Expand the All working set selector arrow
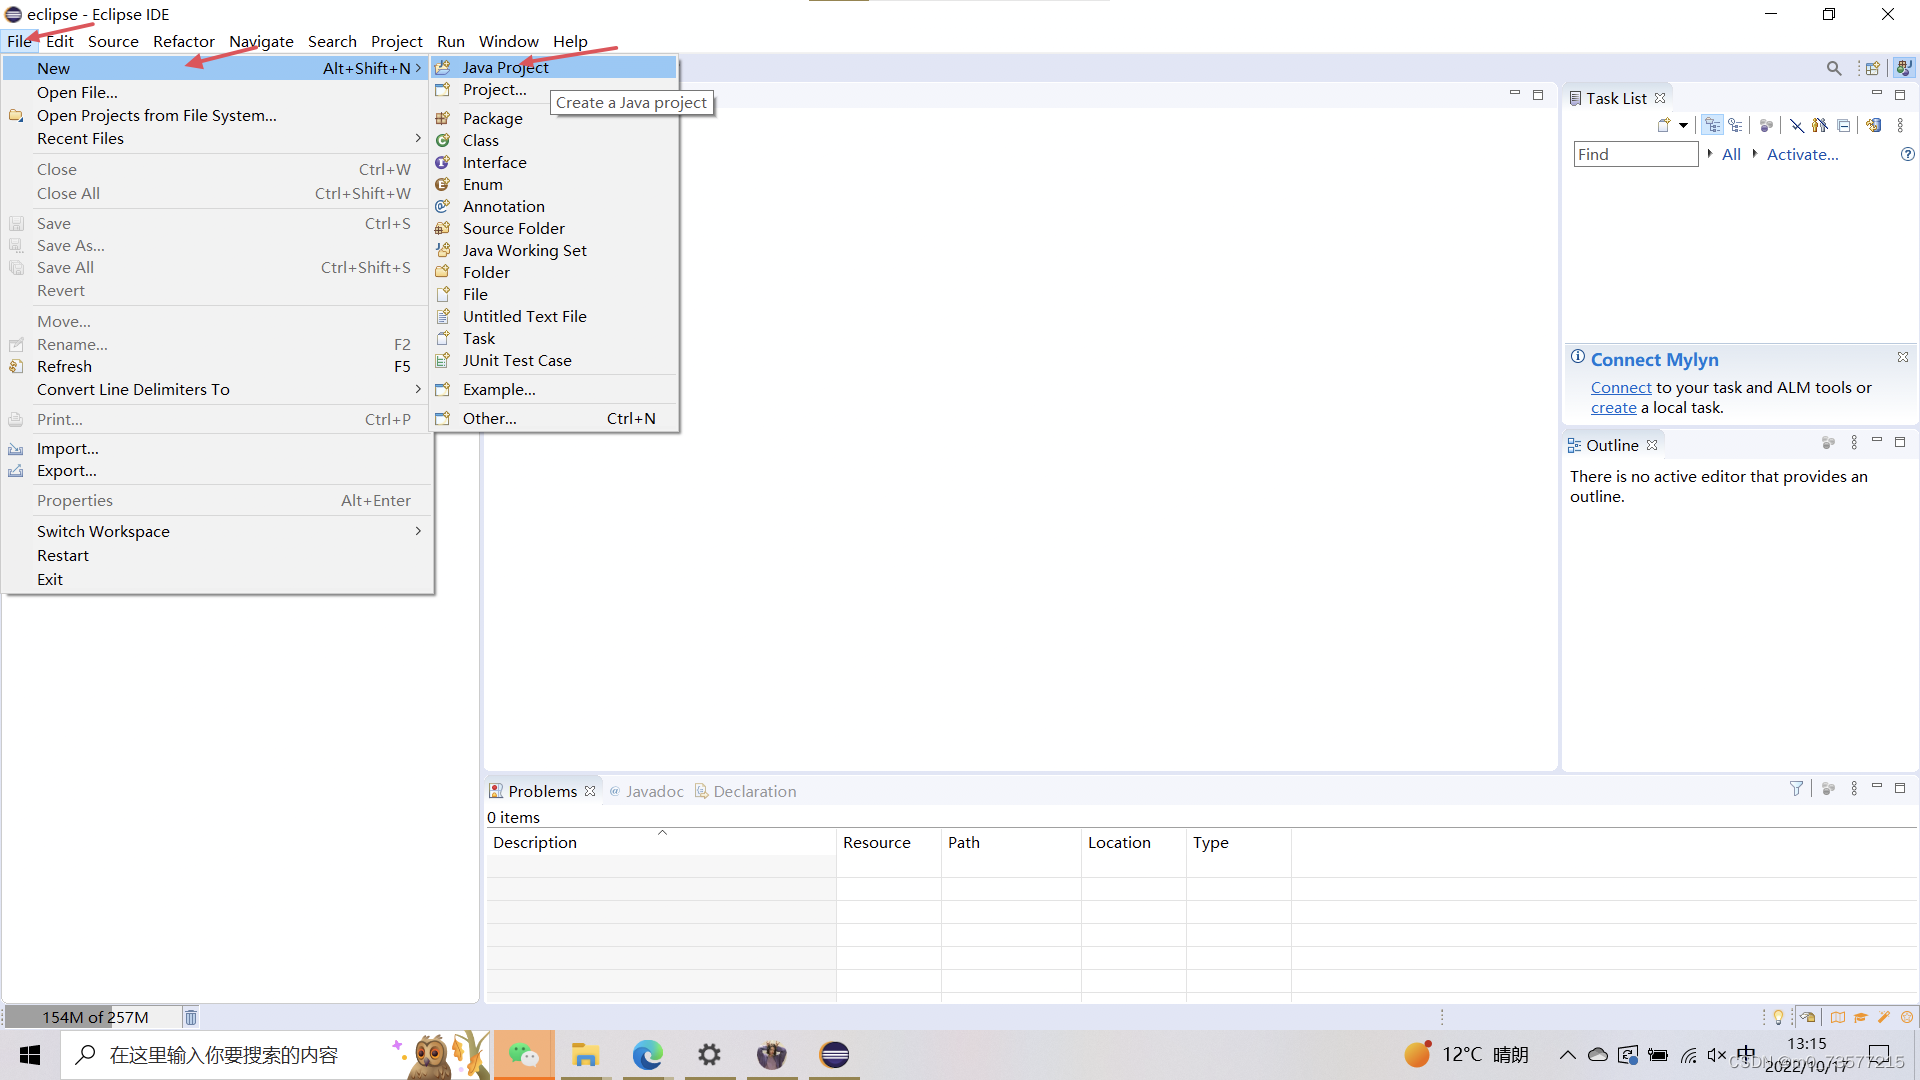 coord(1710,154)
